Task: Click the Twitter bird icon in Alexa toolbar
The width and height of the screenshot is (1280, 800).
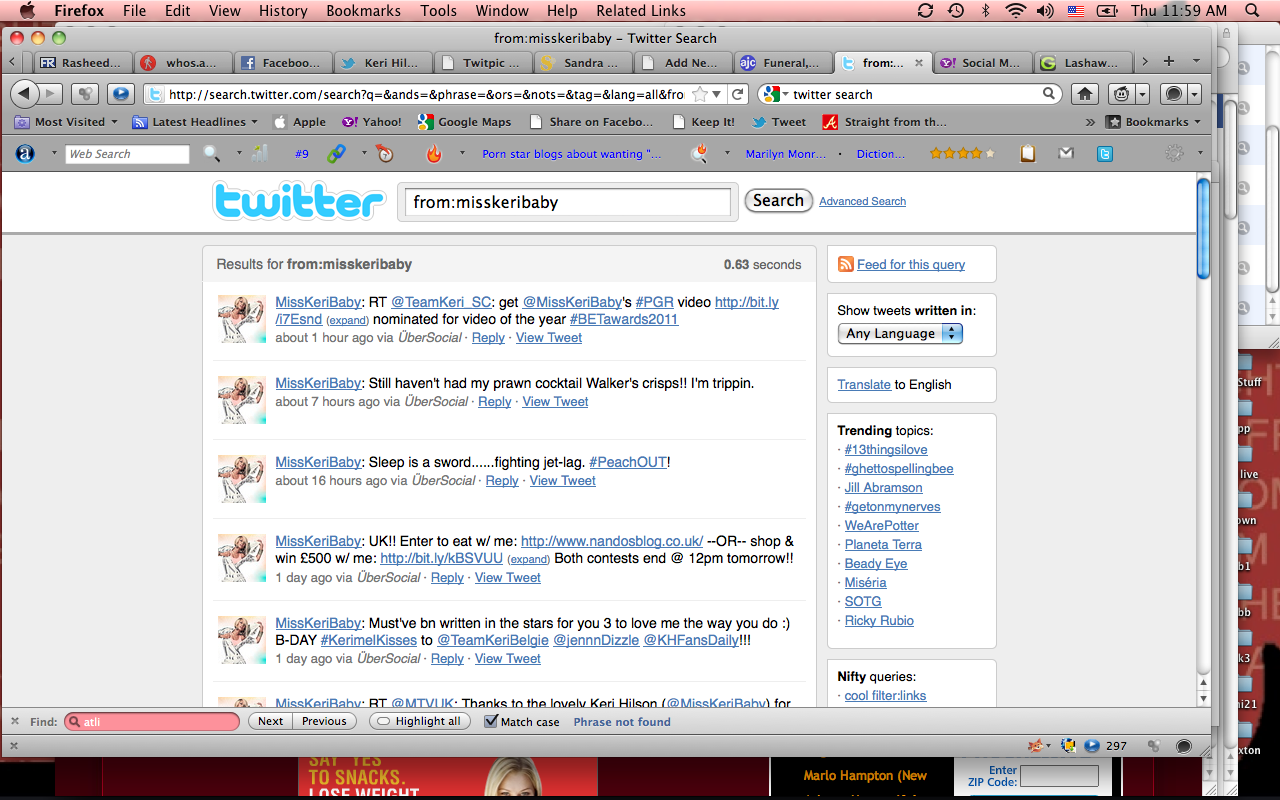Action: [1105, 154]
